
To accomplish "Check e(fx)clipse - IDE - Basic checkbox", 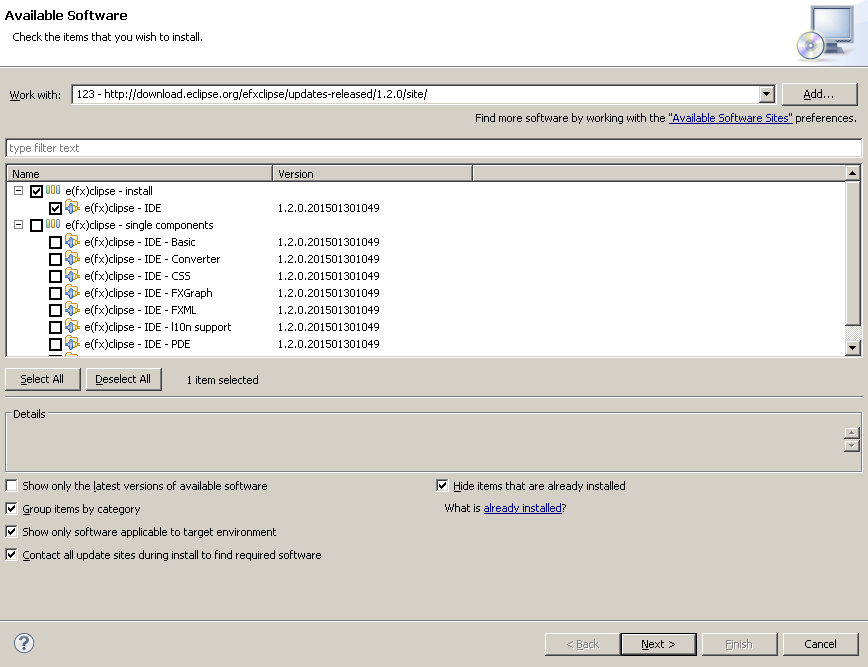I will point(55,242).
